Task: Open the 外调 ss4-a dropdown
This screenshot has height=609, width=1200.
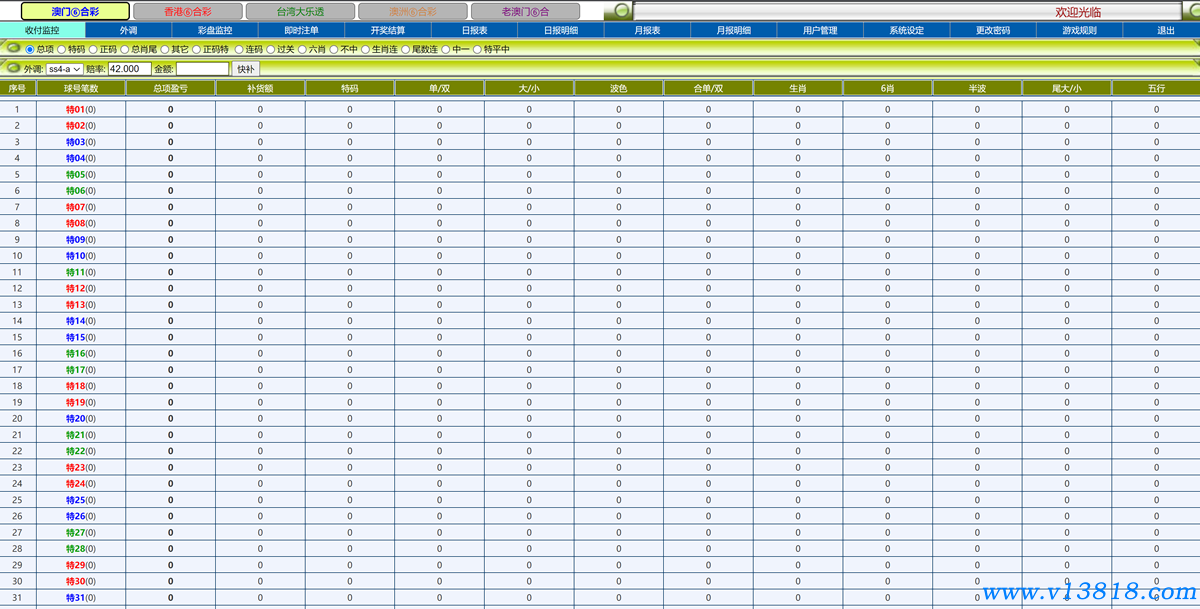Action: (x=65, y=69)
